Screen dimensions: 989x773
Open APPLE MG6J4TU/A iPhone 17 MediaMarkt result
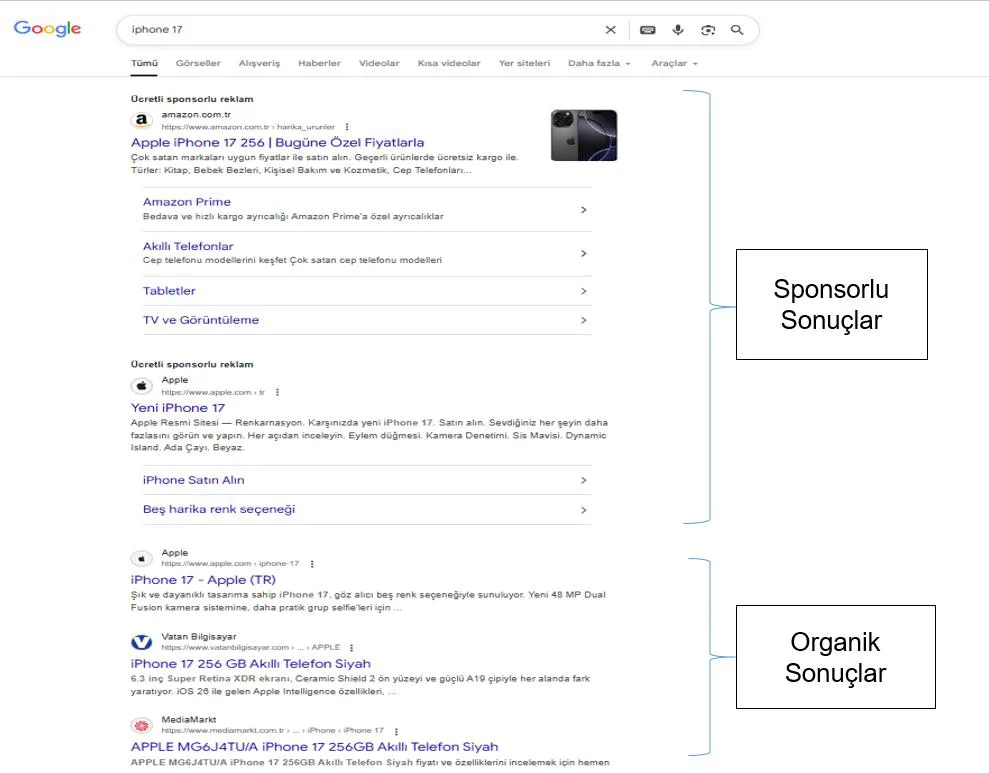point(314,747)
